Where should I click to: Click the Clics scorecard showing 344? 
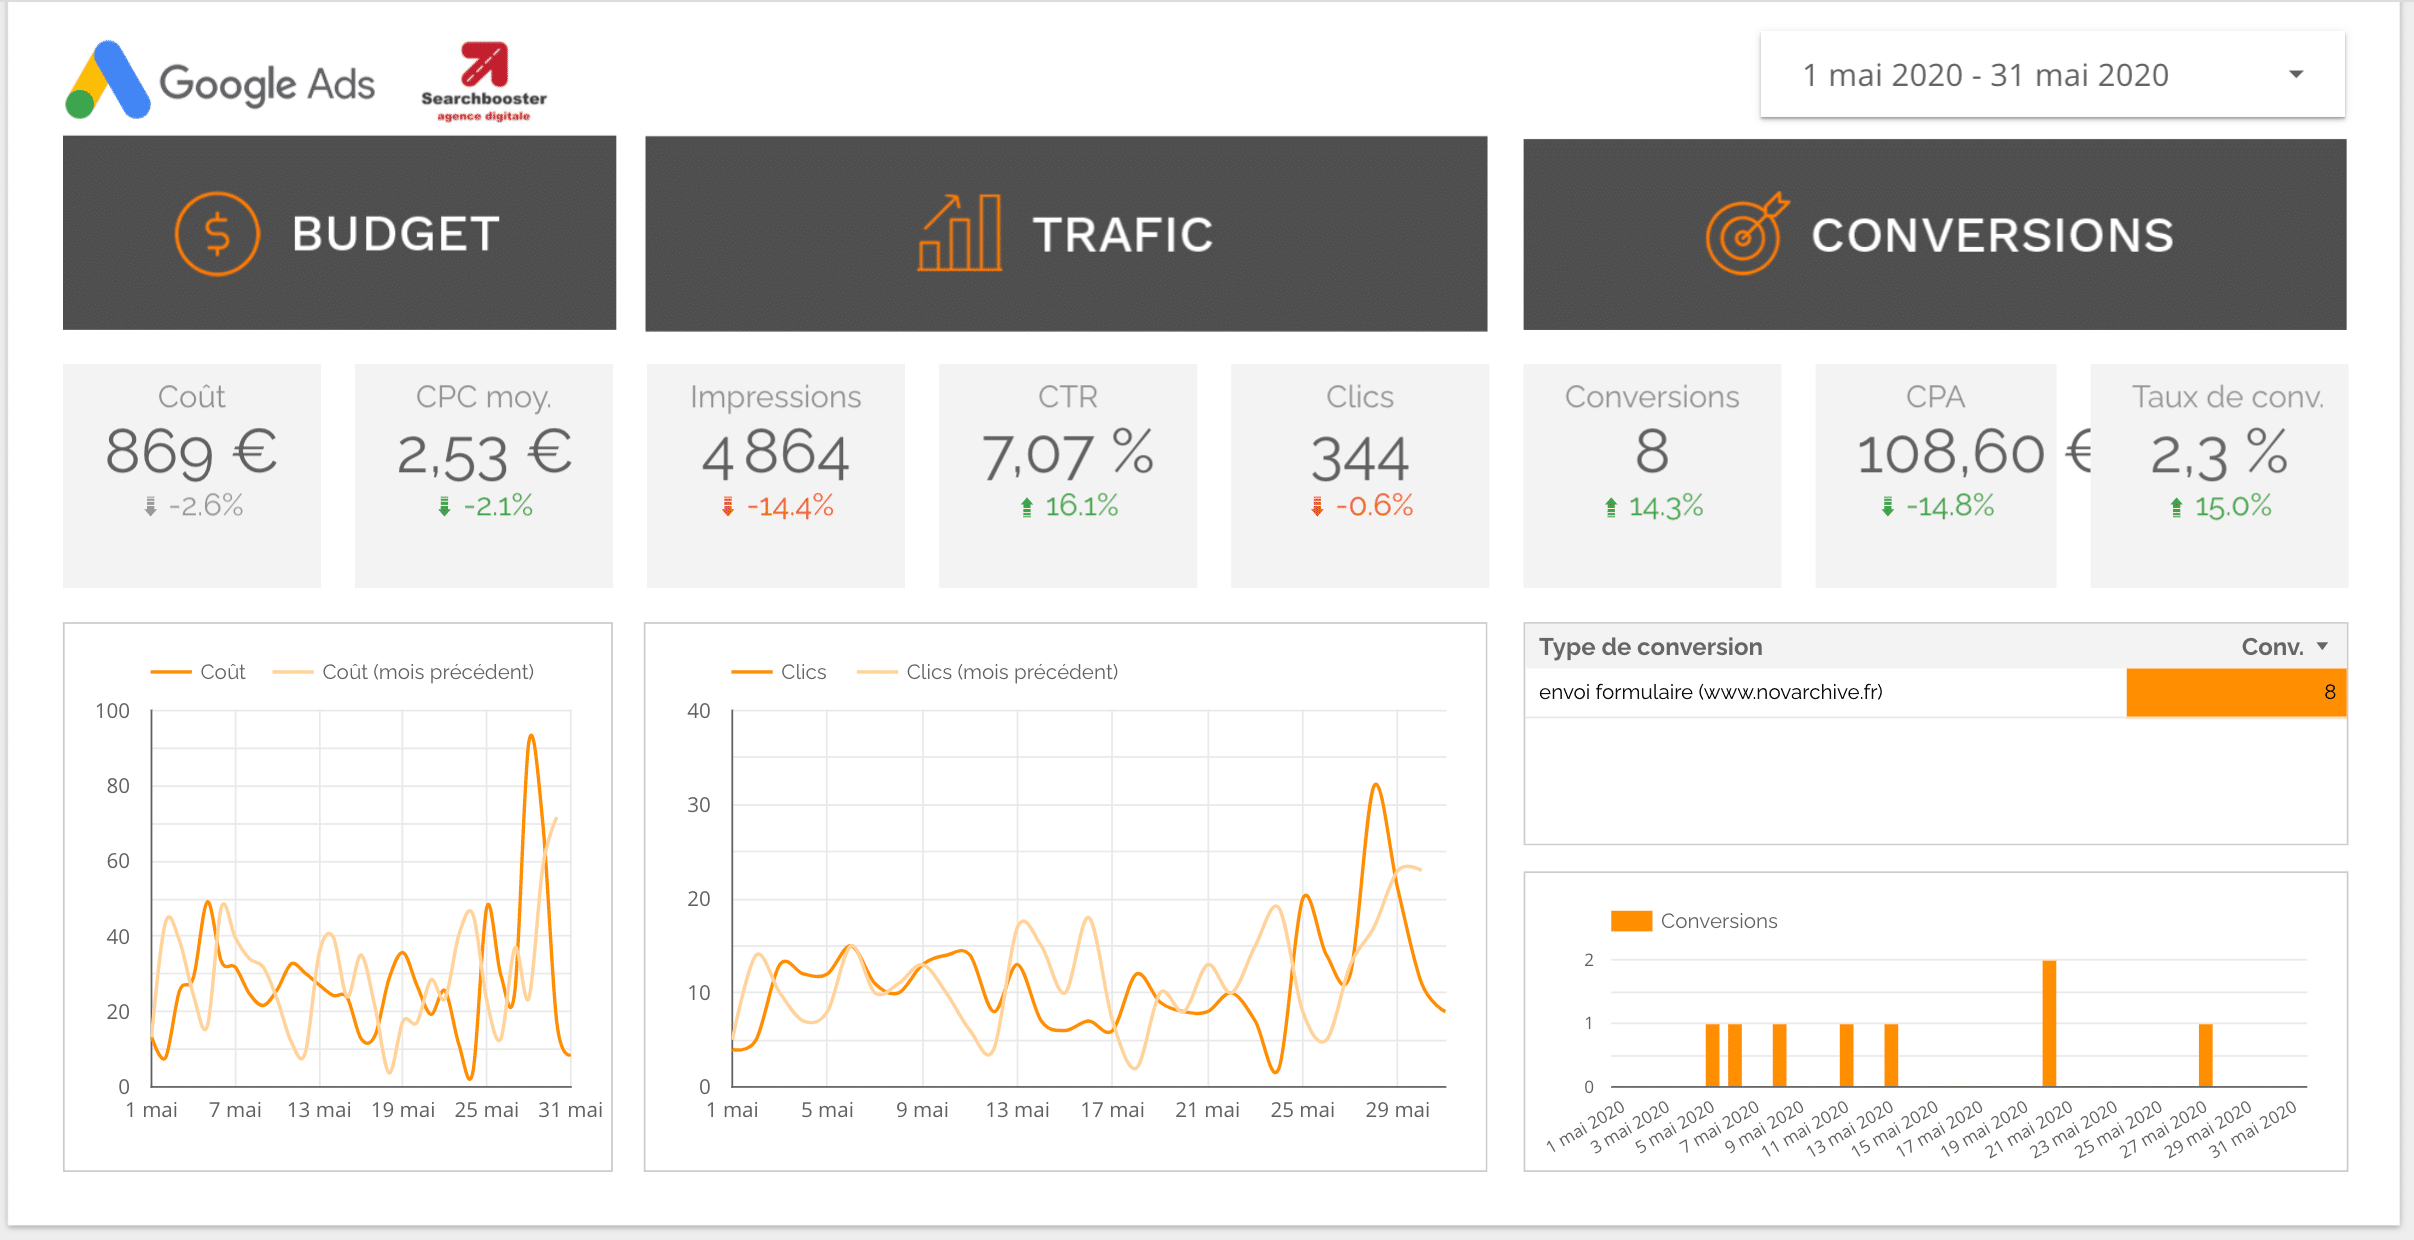point(1359,475)
